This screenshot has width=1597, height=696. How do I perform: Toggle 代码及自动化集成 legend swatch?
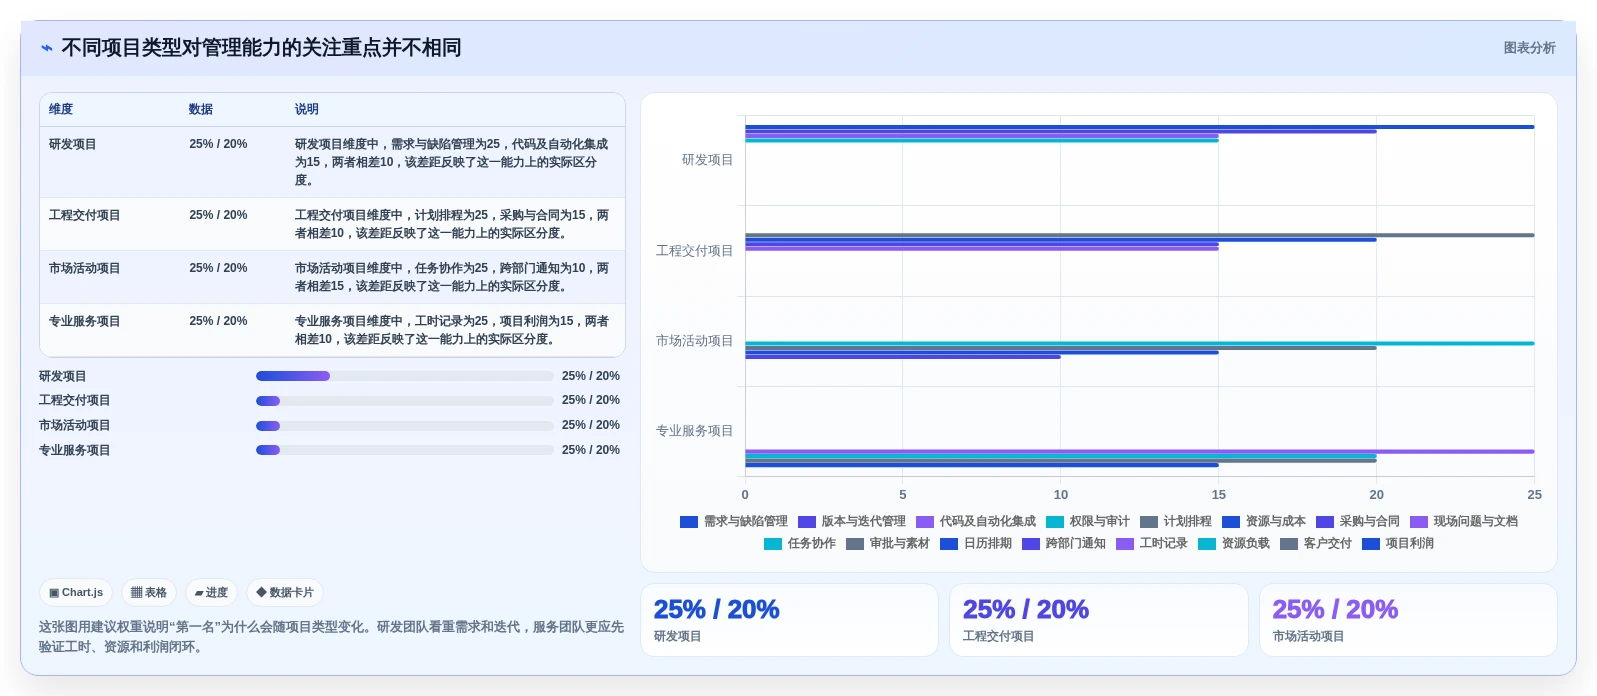925,522
